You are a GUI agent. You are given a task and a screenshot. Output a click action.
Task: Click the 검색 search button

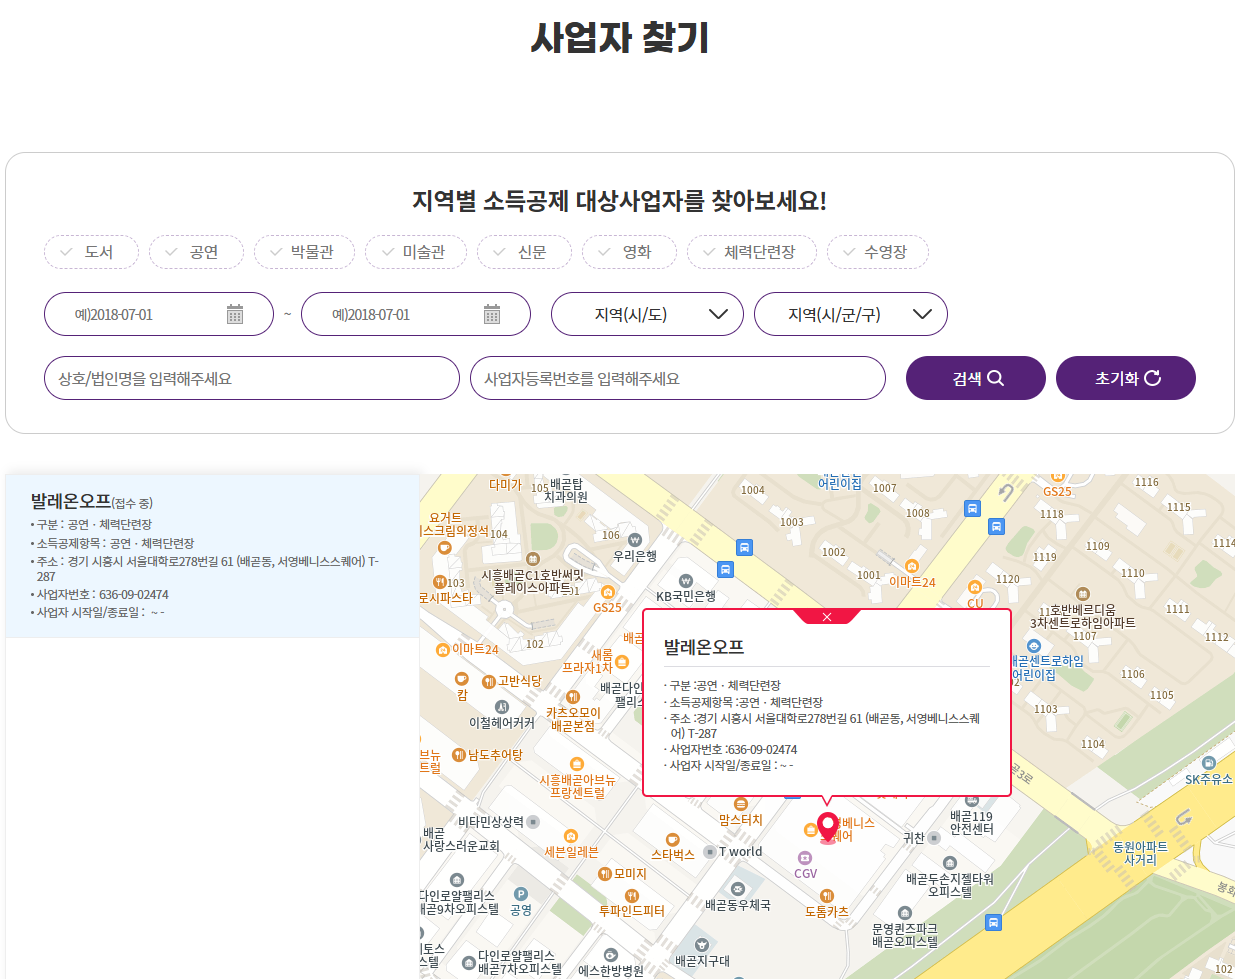[x=975, y=378]
